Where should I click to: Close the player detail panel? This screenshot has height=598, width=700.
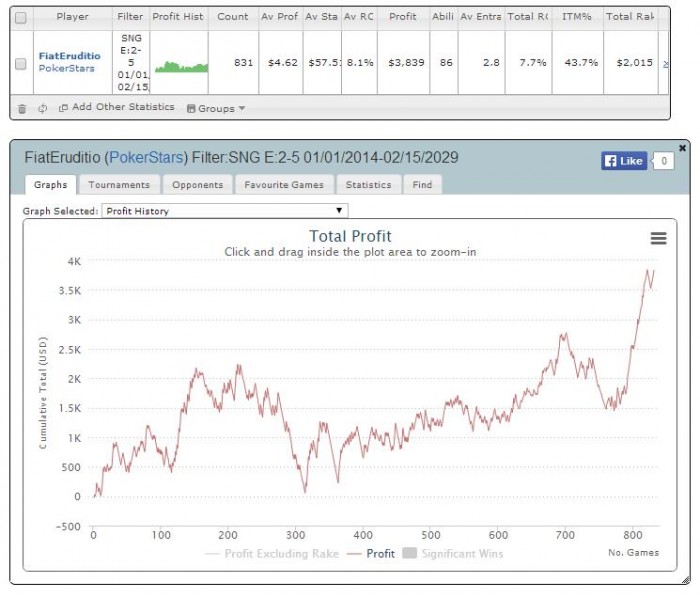coord(682,148)
